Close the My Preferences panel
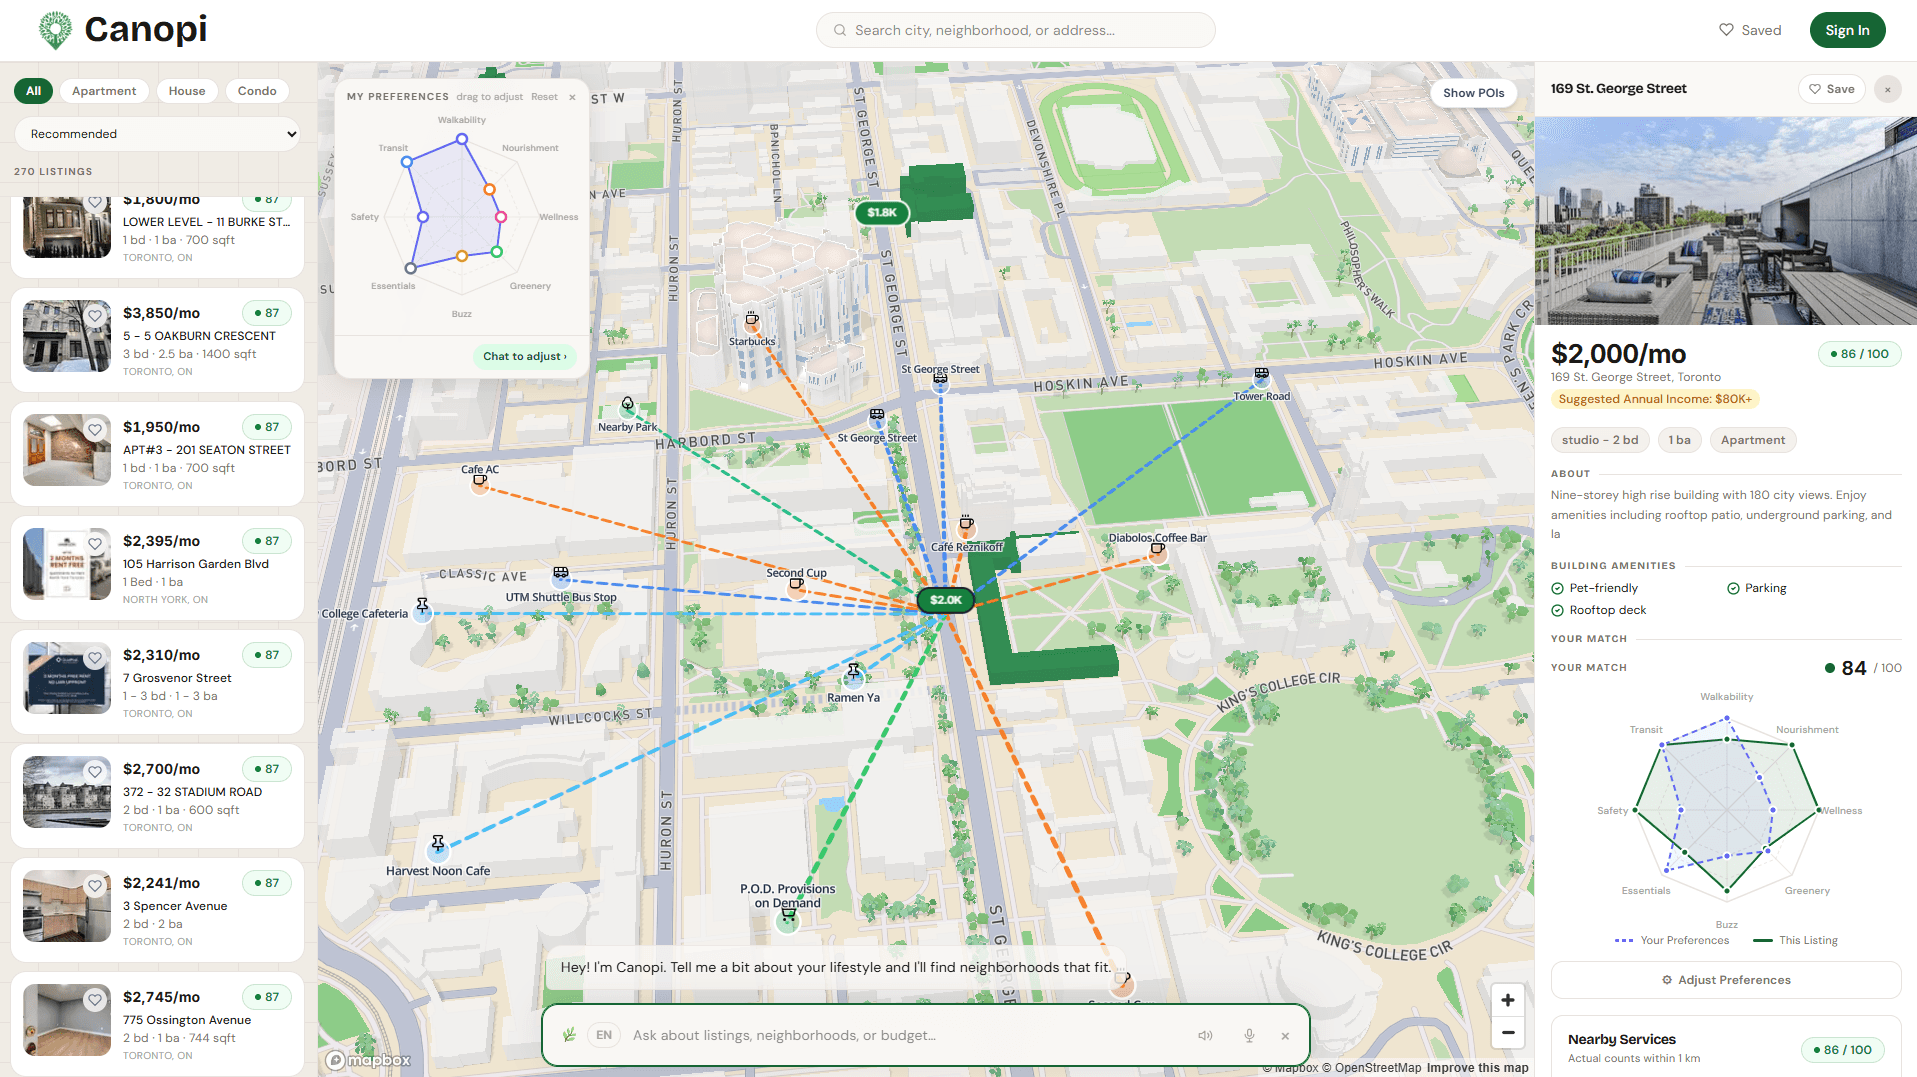Screen dimensions: 1917x1077 coord(572,97)
